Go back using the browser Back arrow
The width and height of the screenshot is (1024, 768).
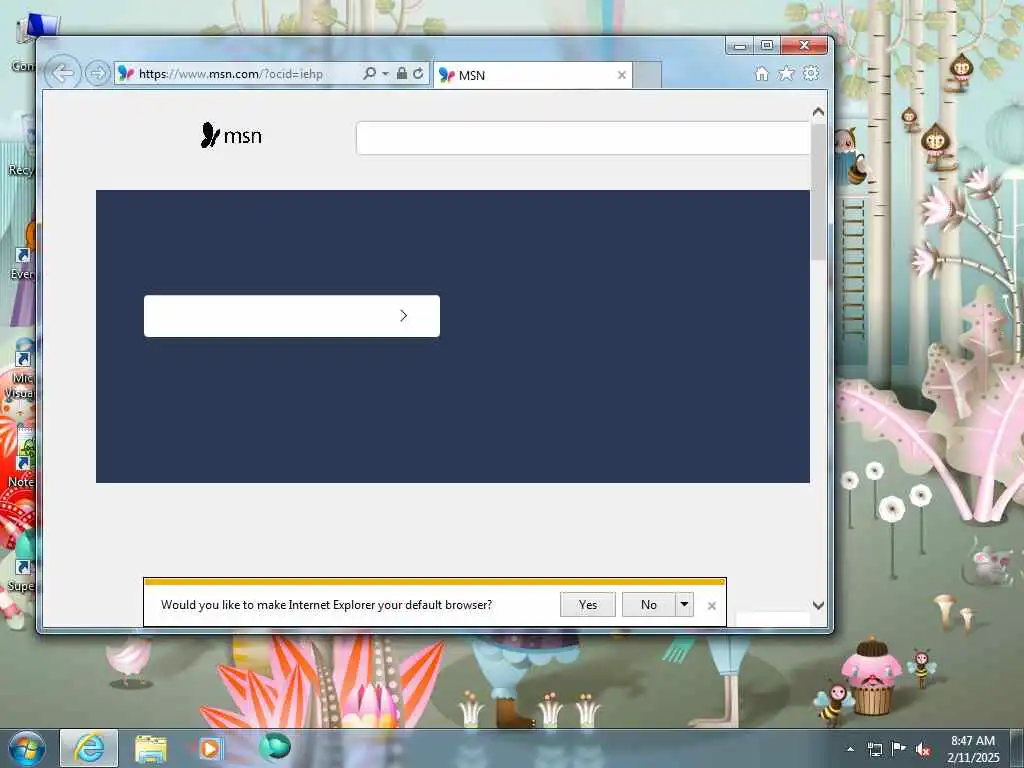(x=62, y=73)
